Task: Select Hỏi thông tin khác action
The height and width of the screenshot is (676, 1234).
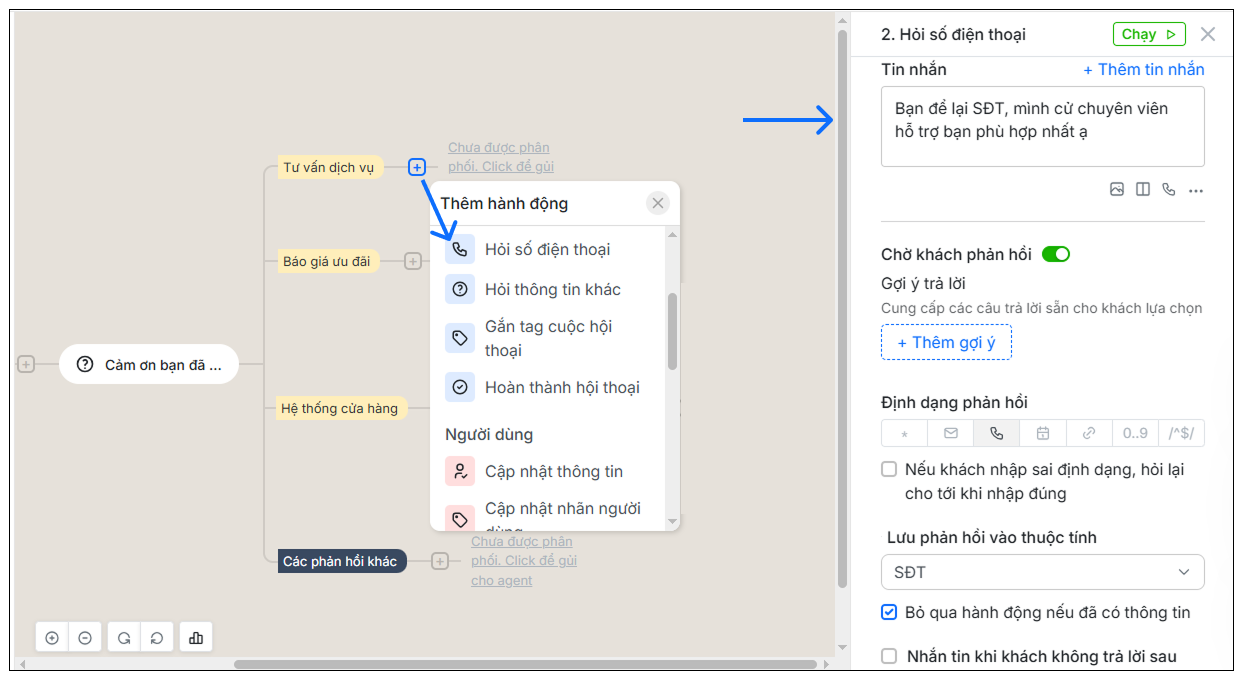Action: [x=552, y=289]
